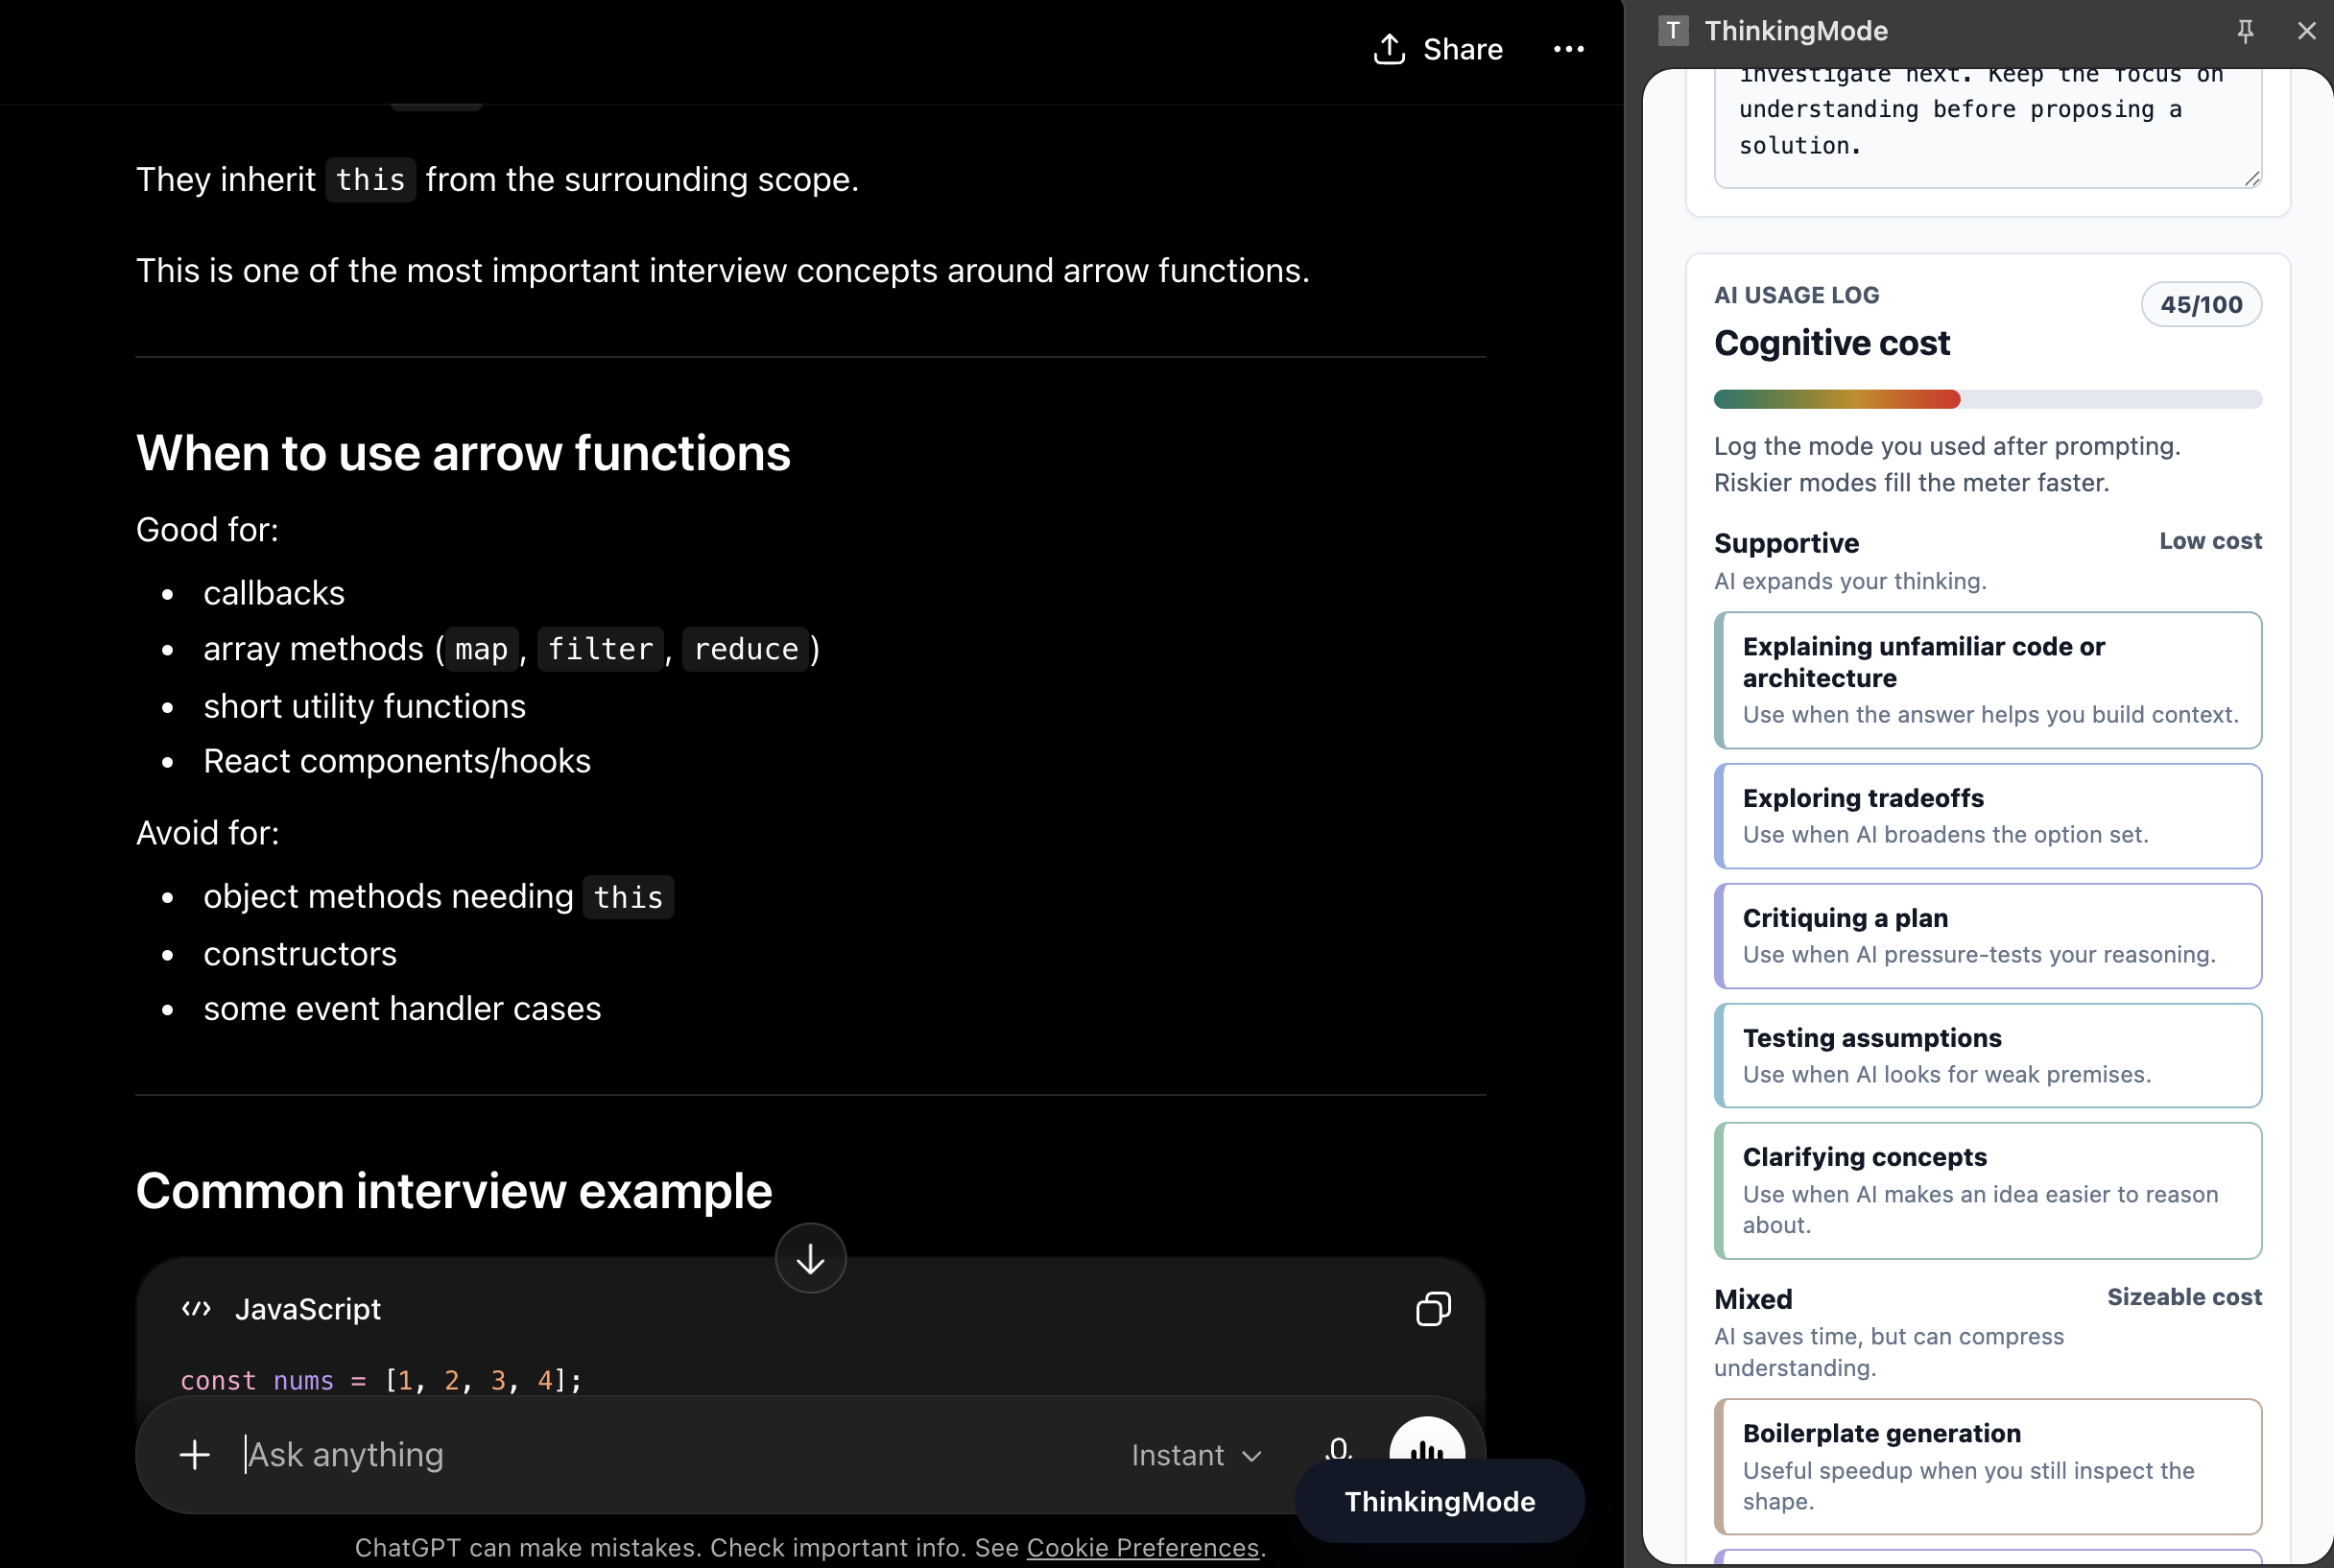Log the Clarifying concepts mode

(x=1987, y=1191)
